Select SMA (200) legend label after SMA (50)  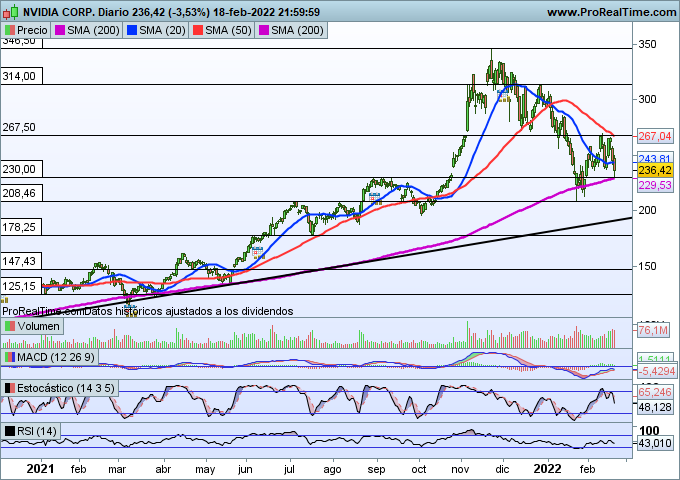coord(297,30)
